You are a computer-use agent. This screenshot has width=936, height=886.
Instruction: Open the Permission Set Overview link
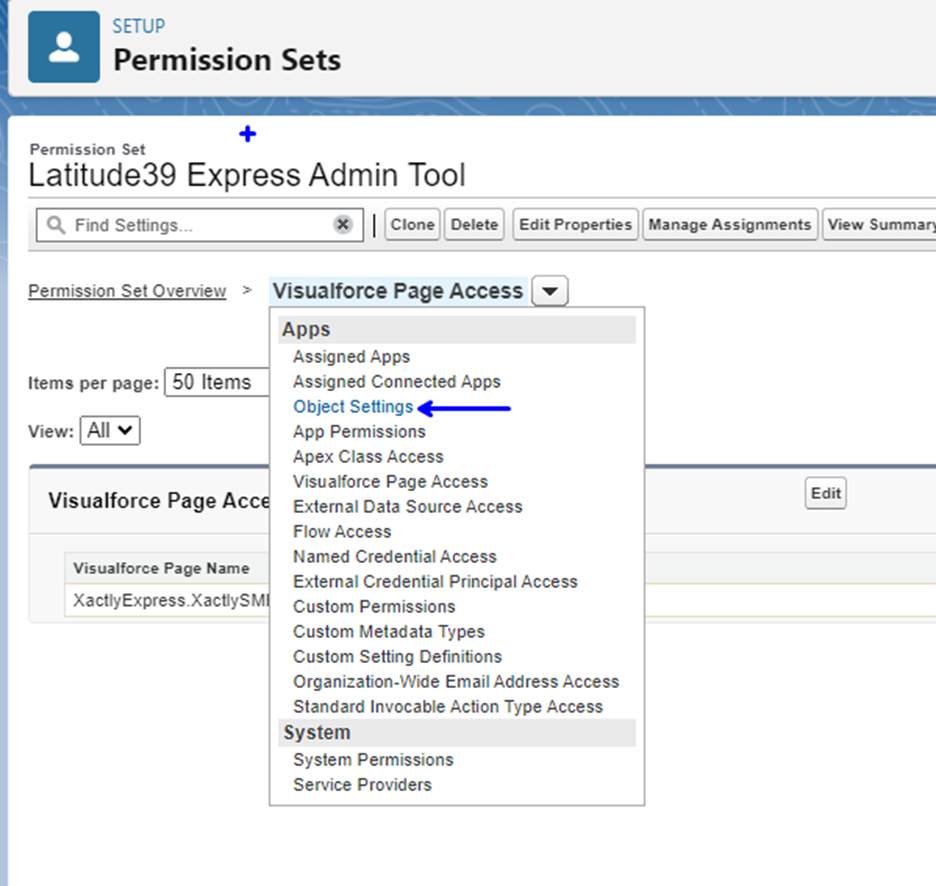[127, 291]
